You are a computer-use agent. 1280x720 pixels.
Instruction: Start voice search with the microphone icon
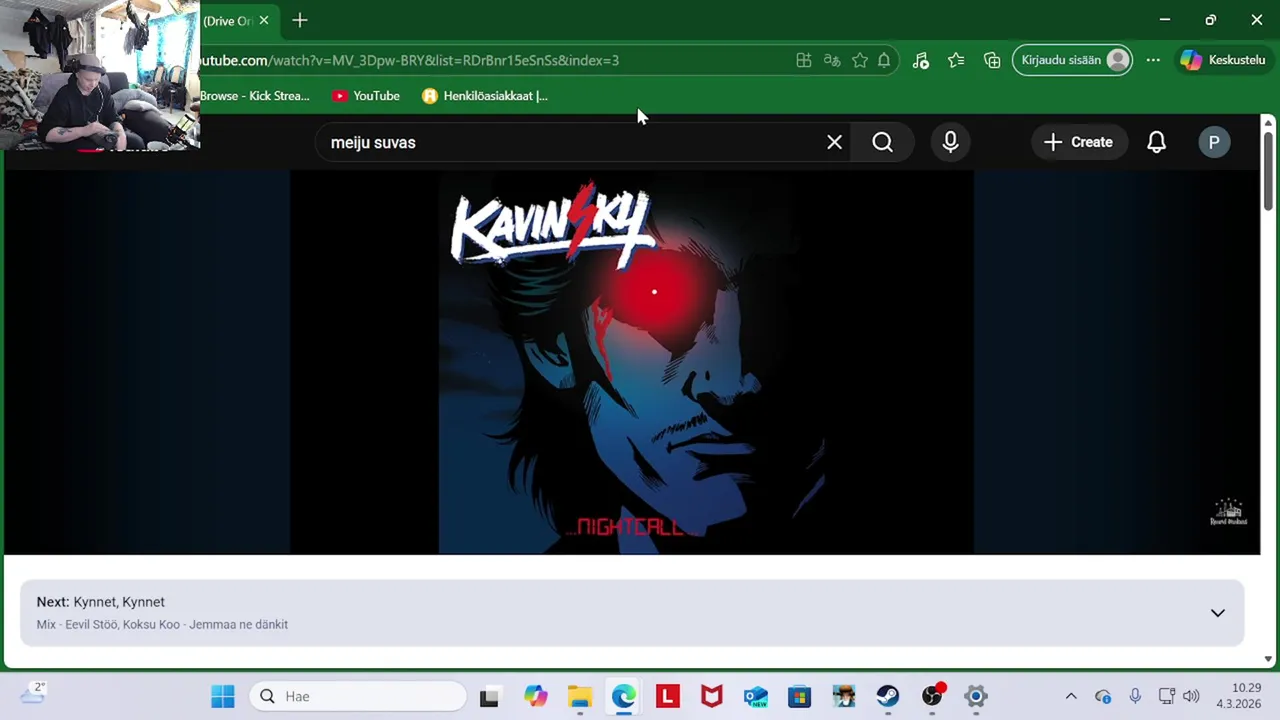[950, 142]
